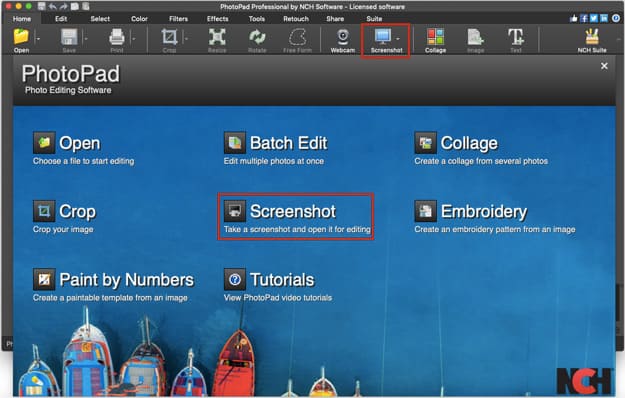625x398 pixels.
Task: Click the 'Open' welcome screen heading
Action: pyautogui.click(x=80, y=143)
